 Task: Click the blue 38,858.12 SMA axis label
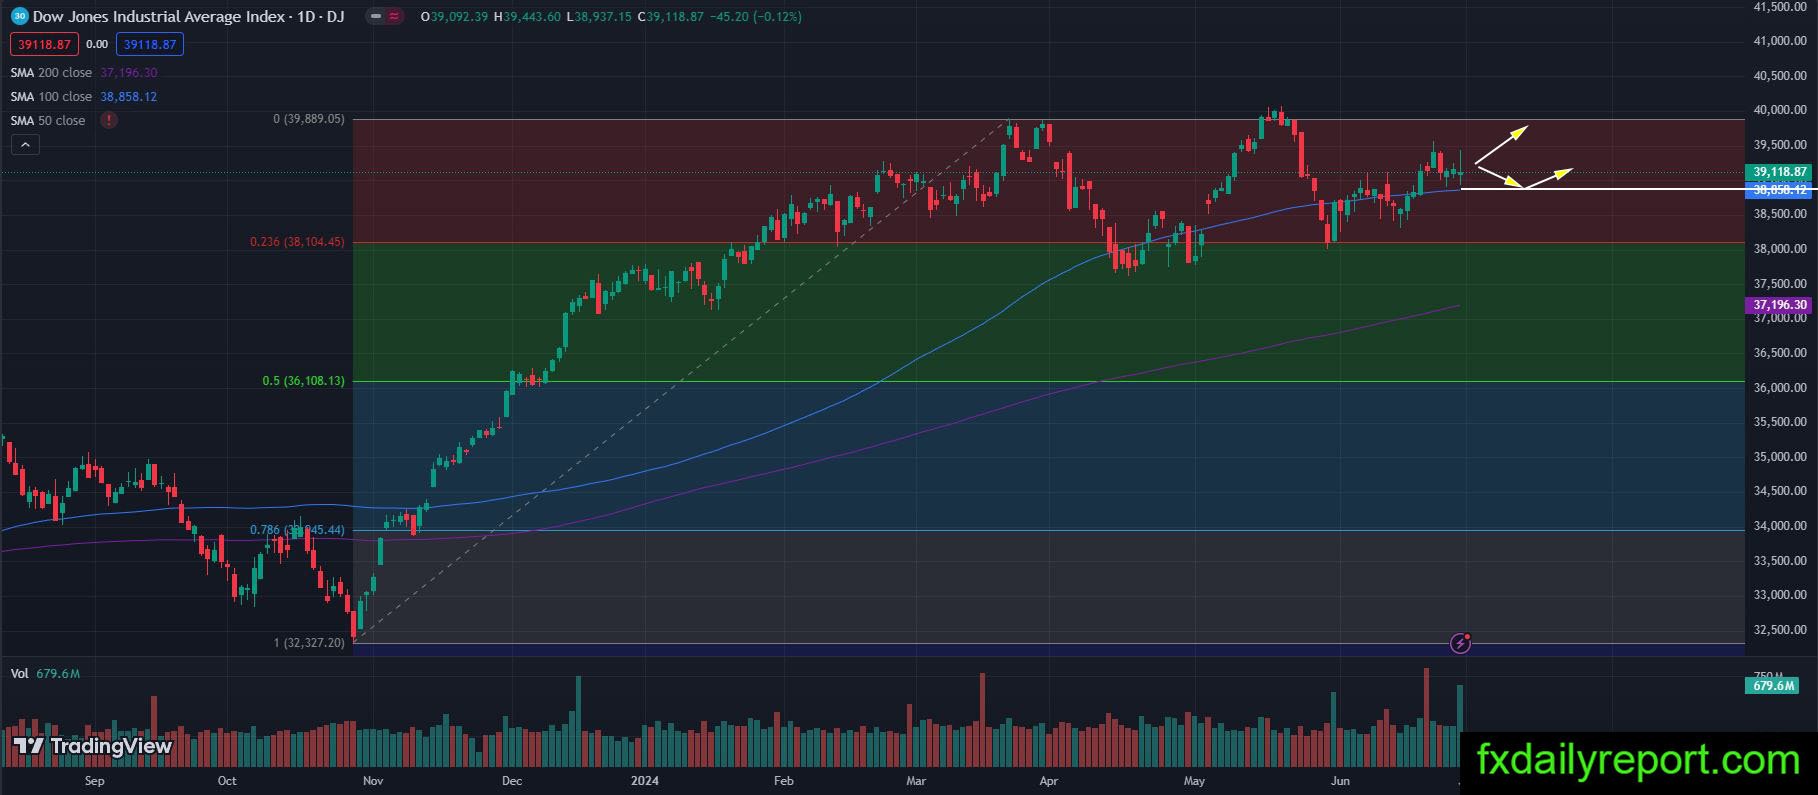click(1780, 189)
